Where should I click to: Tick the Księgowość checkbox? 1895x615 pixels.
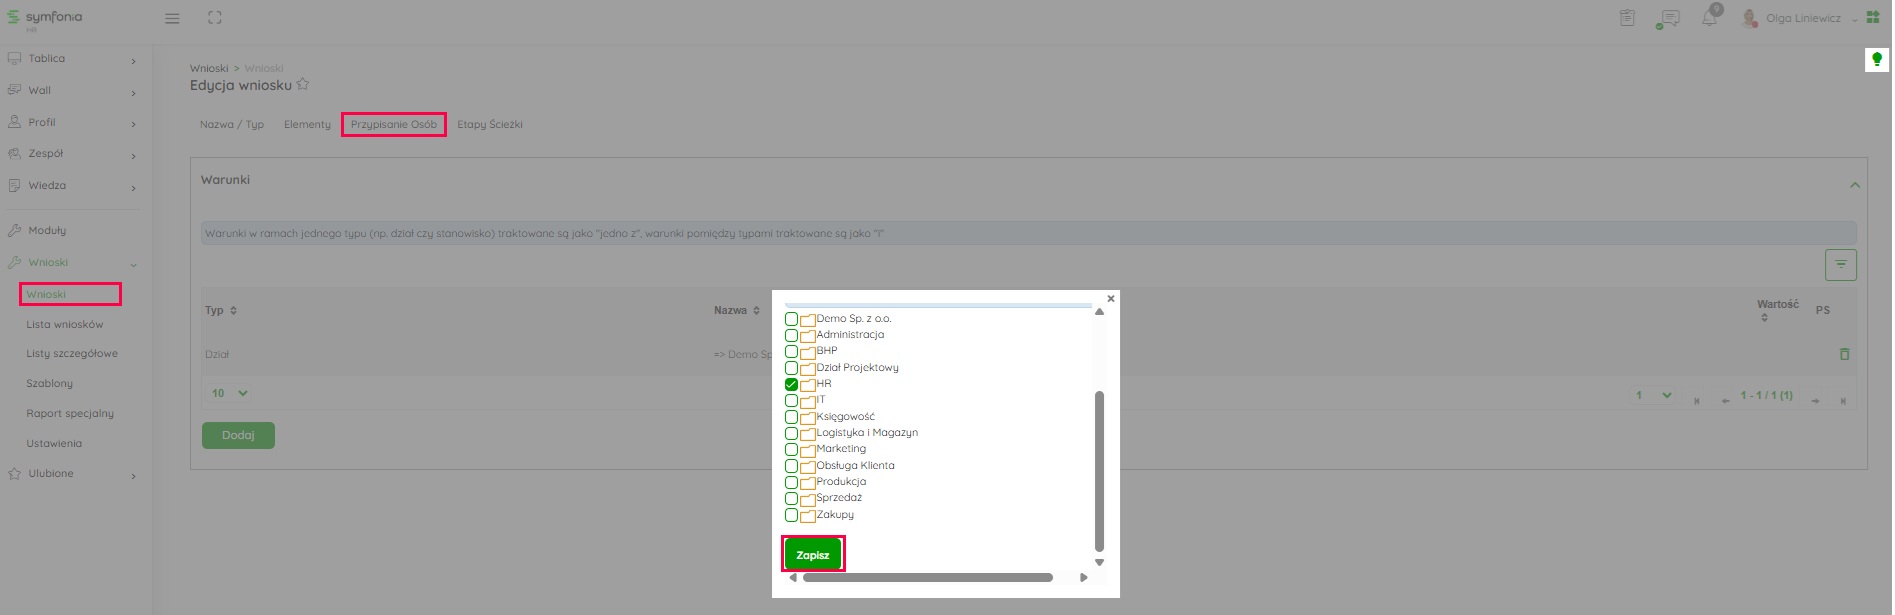791,417
